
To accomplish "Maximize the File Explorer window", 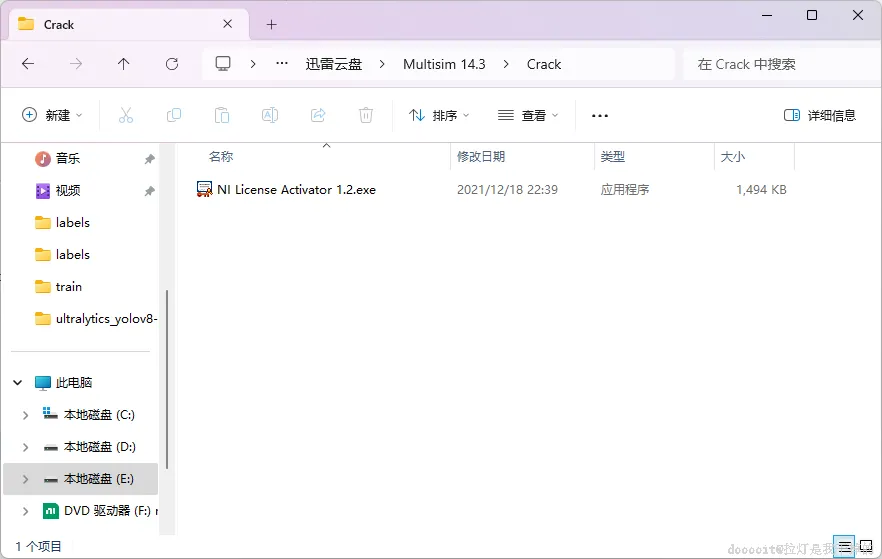I will coord(812,15).
